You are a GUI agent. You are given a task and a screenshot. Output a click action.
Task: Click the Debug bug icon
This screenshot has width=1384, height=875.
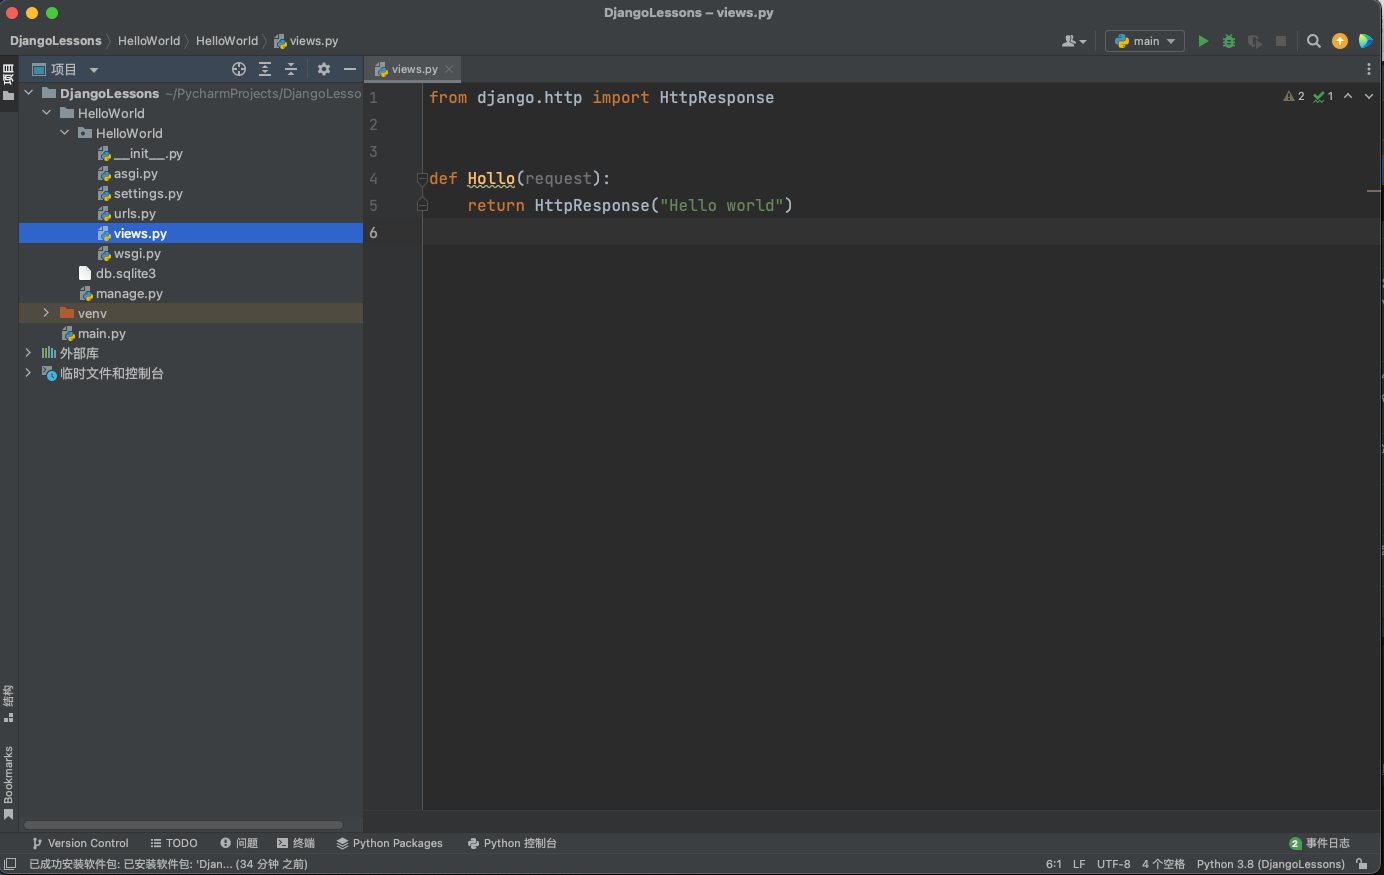pos(1229,41)
